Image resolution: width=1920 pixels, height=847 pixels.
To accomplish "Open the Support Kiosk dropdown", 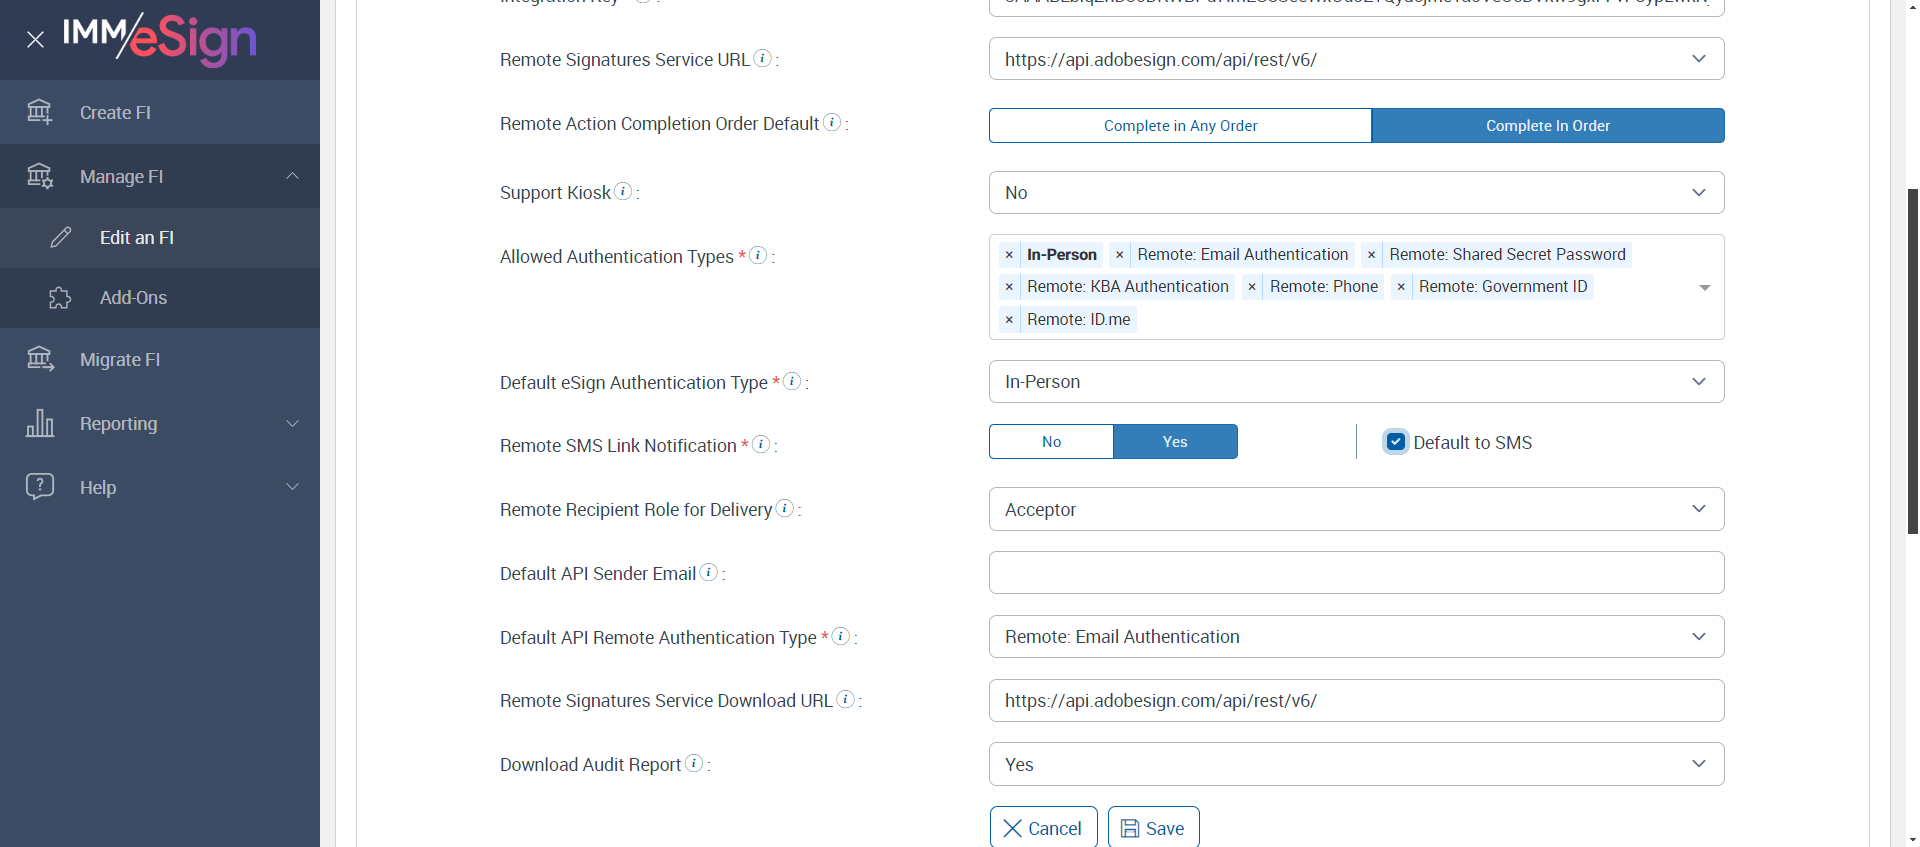I will tap(1356, 193).
